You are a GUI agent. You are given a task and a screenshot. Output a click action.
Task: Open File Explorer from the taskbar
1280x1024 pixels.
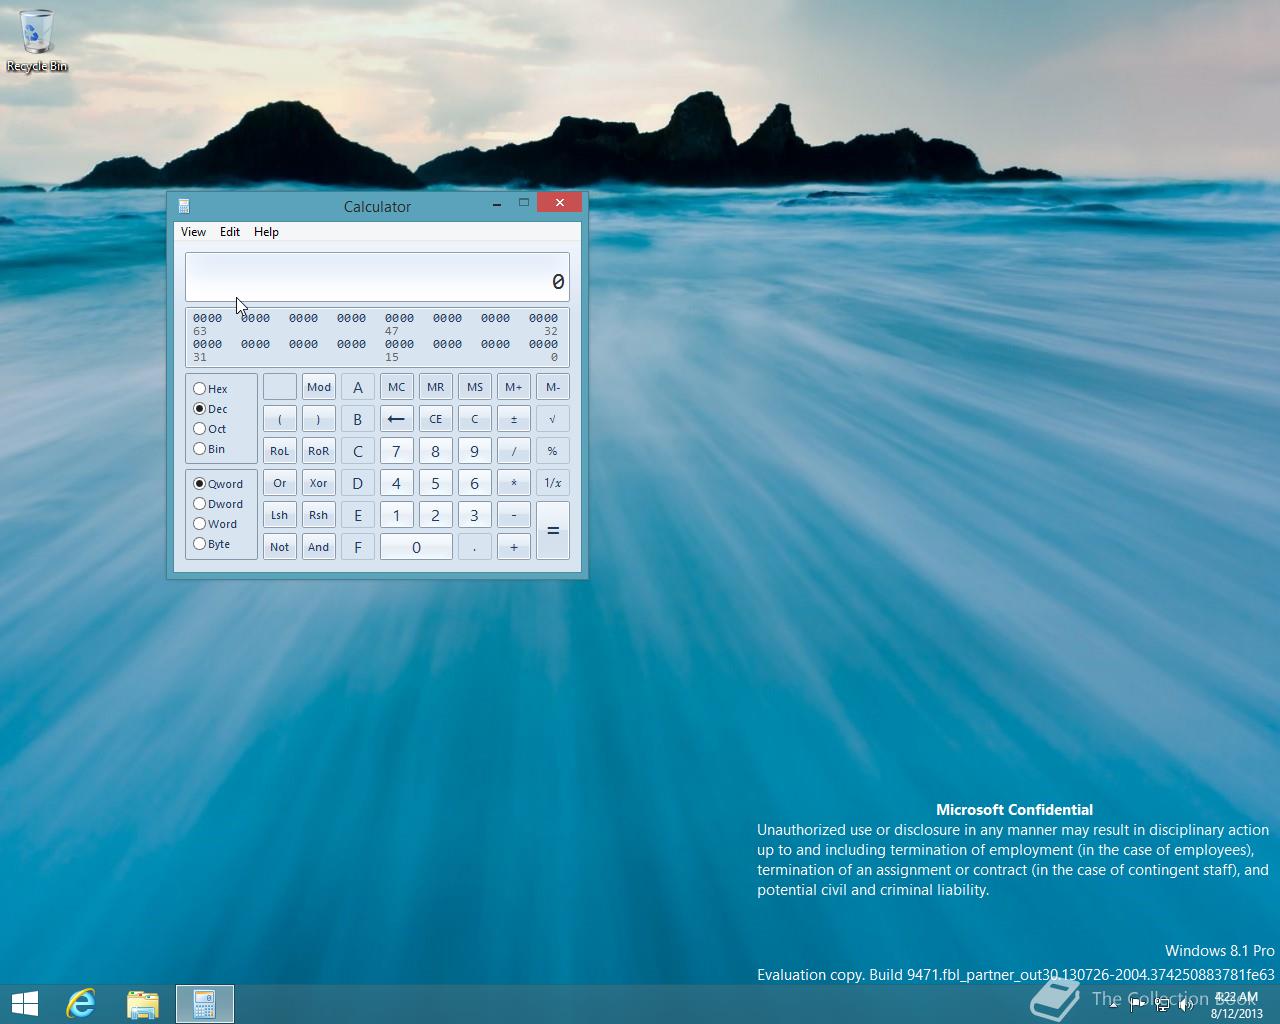(143, 1003)
